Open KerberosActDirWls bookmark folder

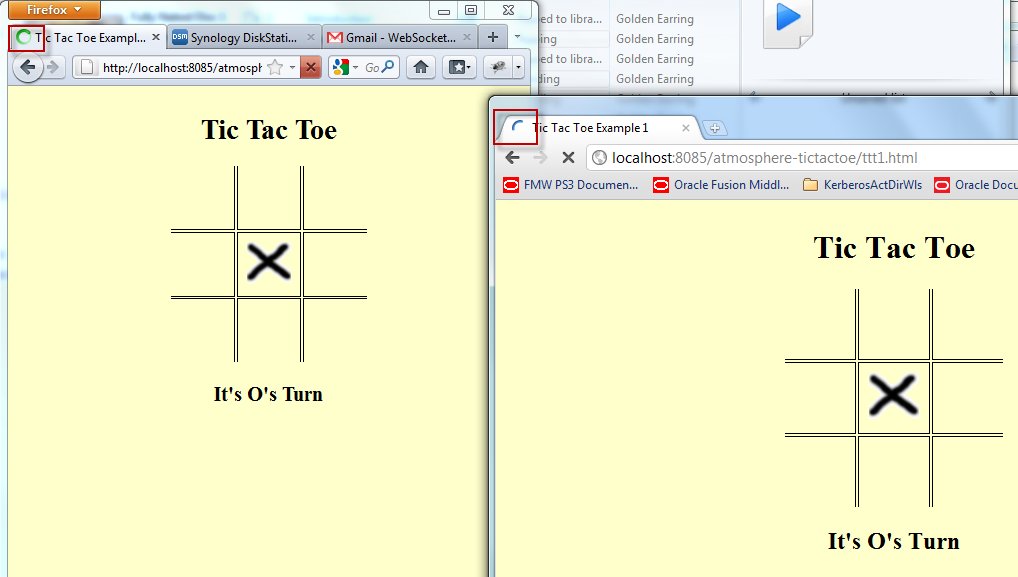[860, 185]
